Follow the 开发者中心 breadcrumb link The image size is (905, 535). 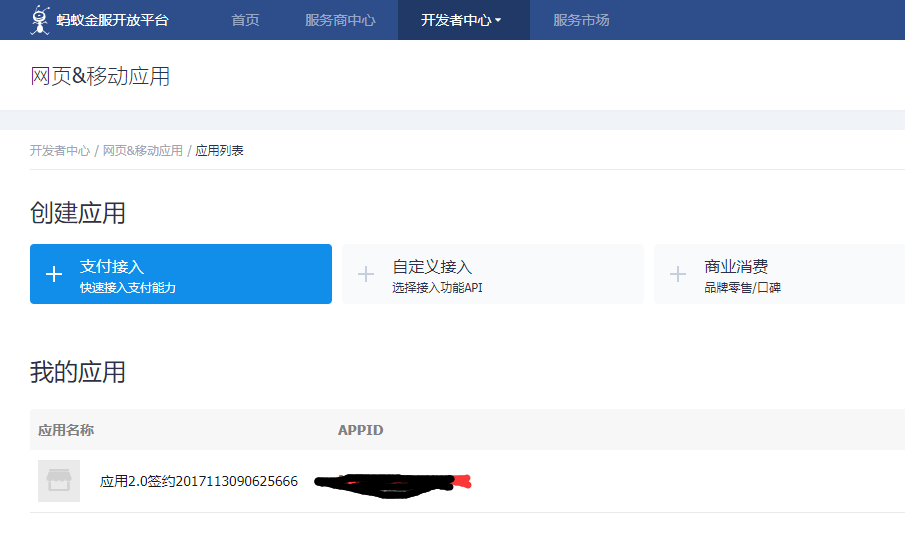[60, 151]
